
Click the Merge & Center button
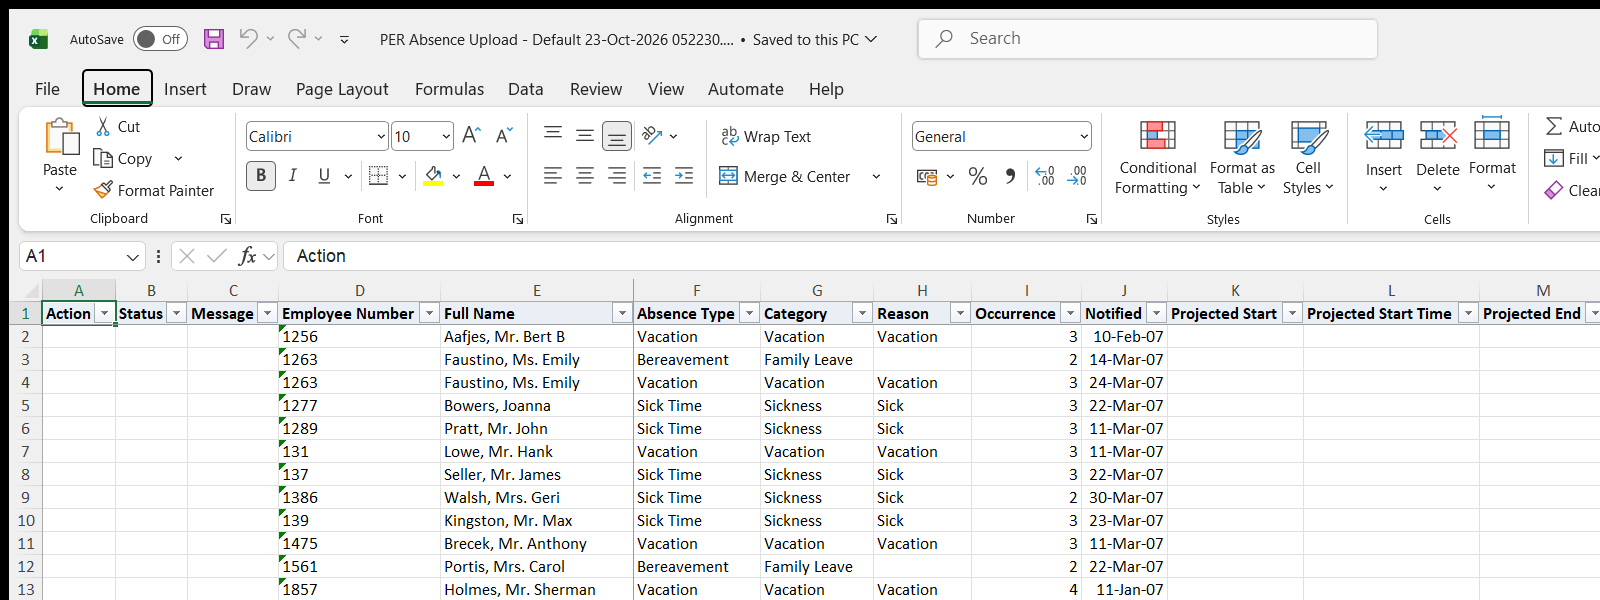click(785, 177)
